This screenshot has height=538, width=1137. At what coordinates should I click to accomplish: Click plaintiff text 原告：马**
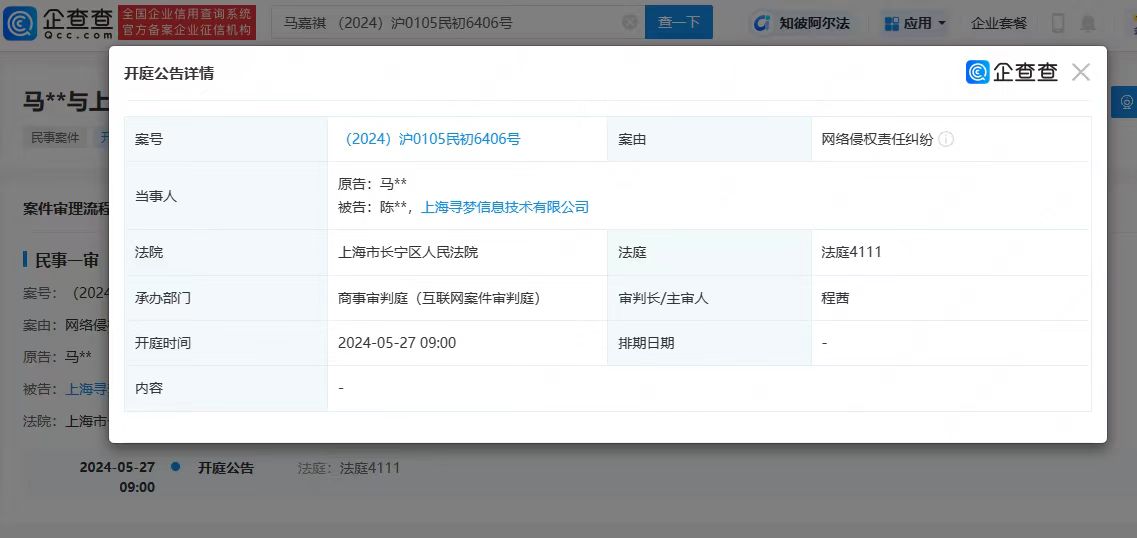click(x=373, y=184)
